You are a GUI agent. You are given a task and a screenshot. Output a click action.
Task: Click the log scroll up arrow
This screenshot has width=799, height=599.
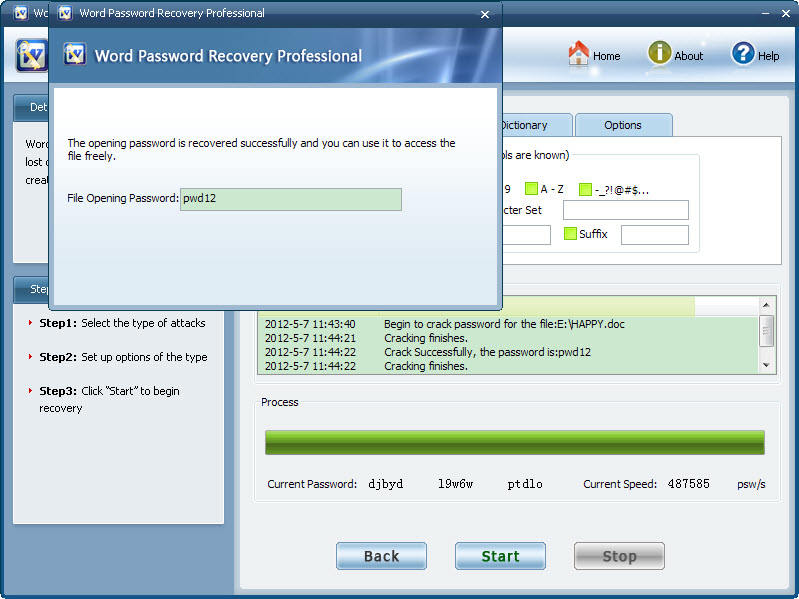coord(766,305)
